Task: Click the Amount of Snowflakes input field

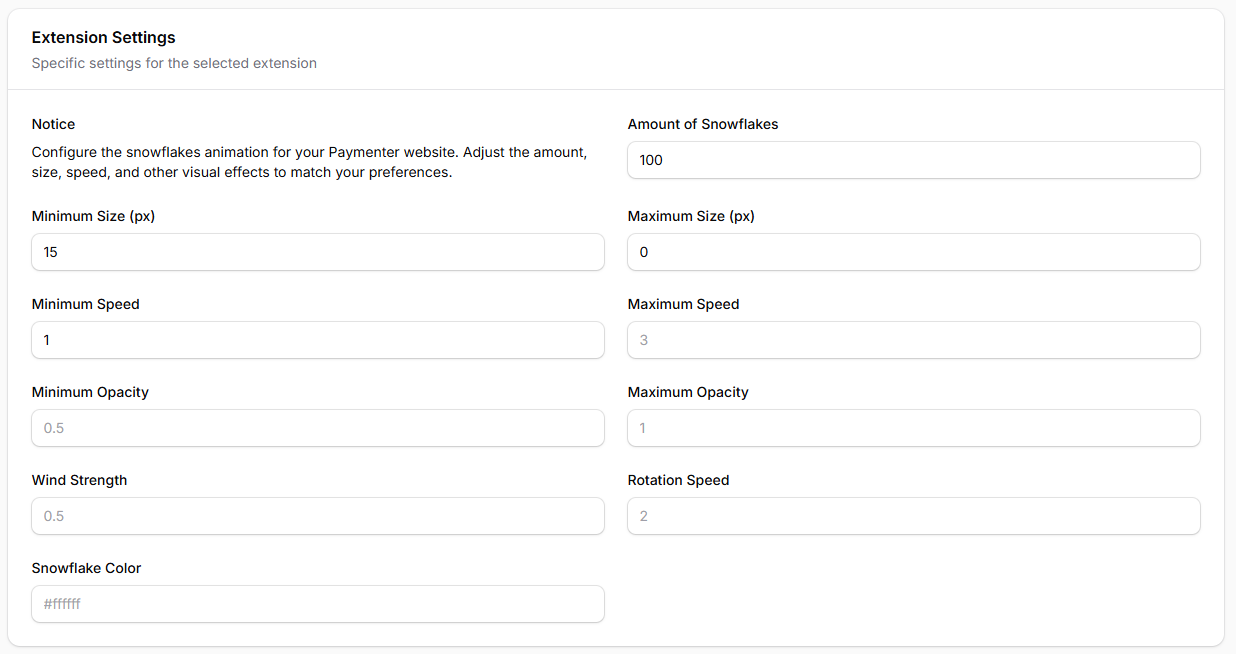Action: 913,160
